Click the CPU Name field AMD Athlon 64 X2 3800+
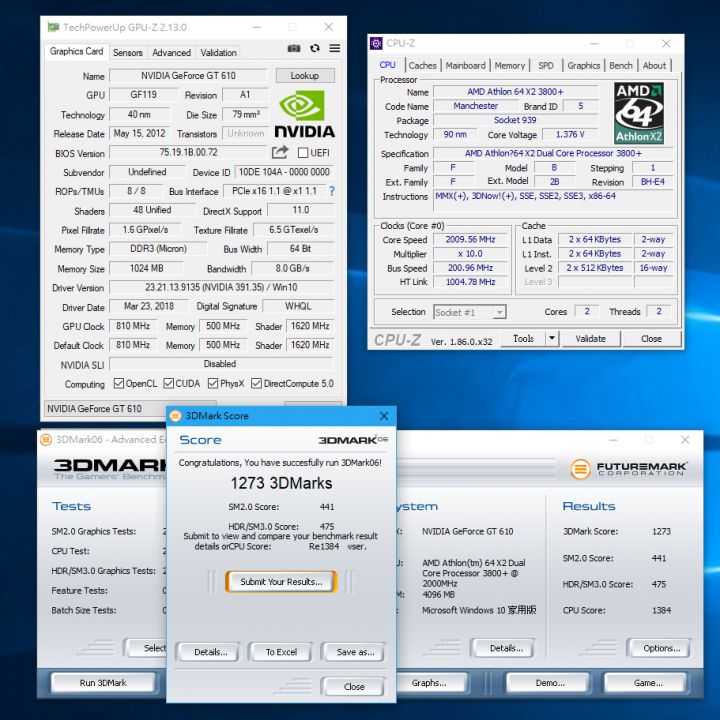The height and width of the screenshot is (720, 720). (x=515, y=92)
